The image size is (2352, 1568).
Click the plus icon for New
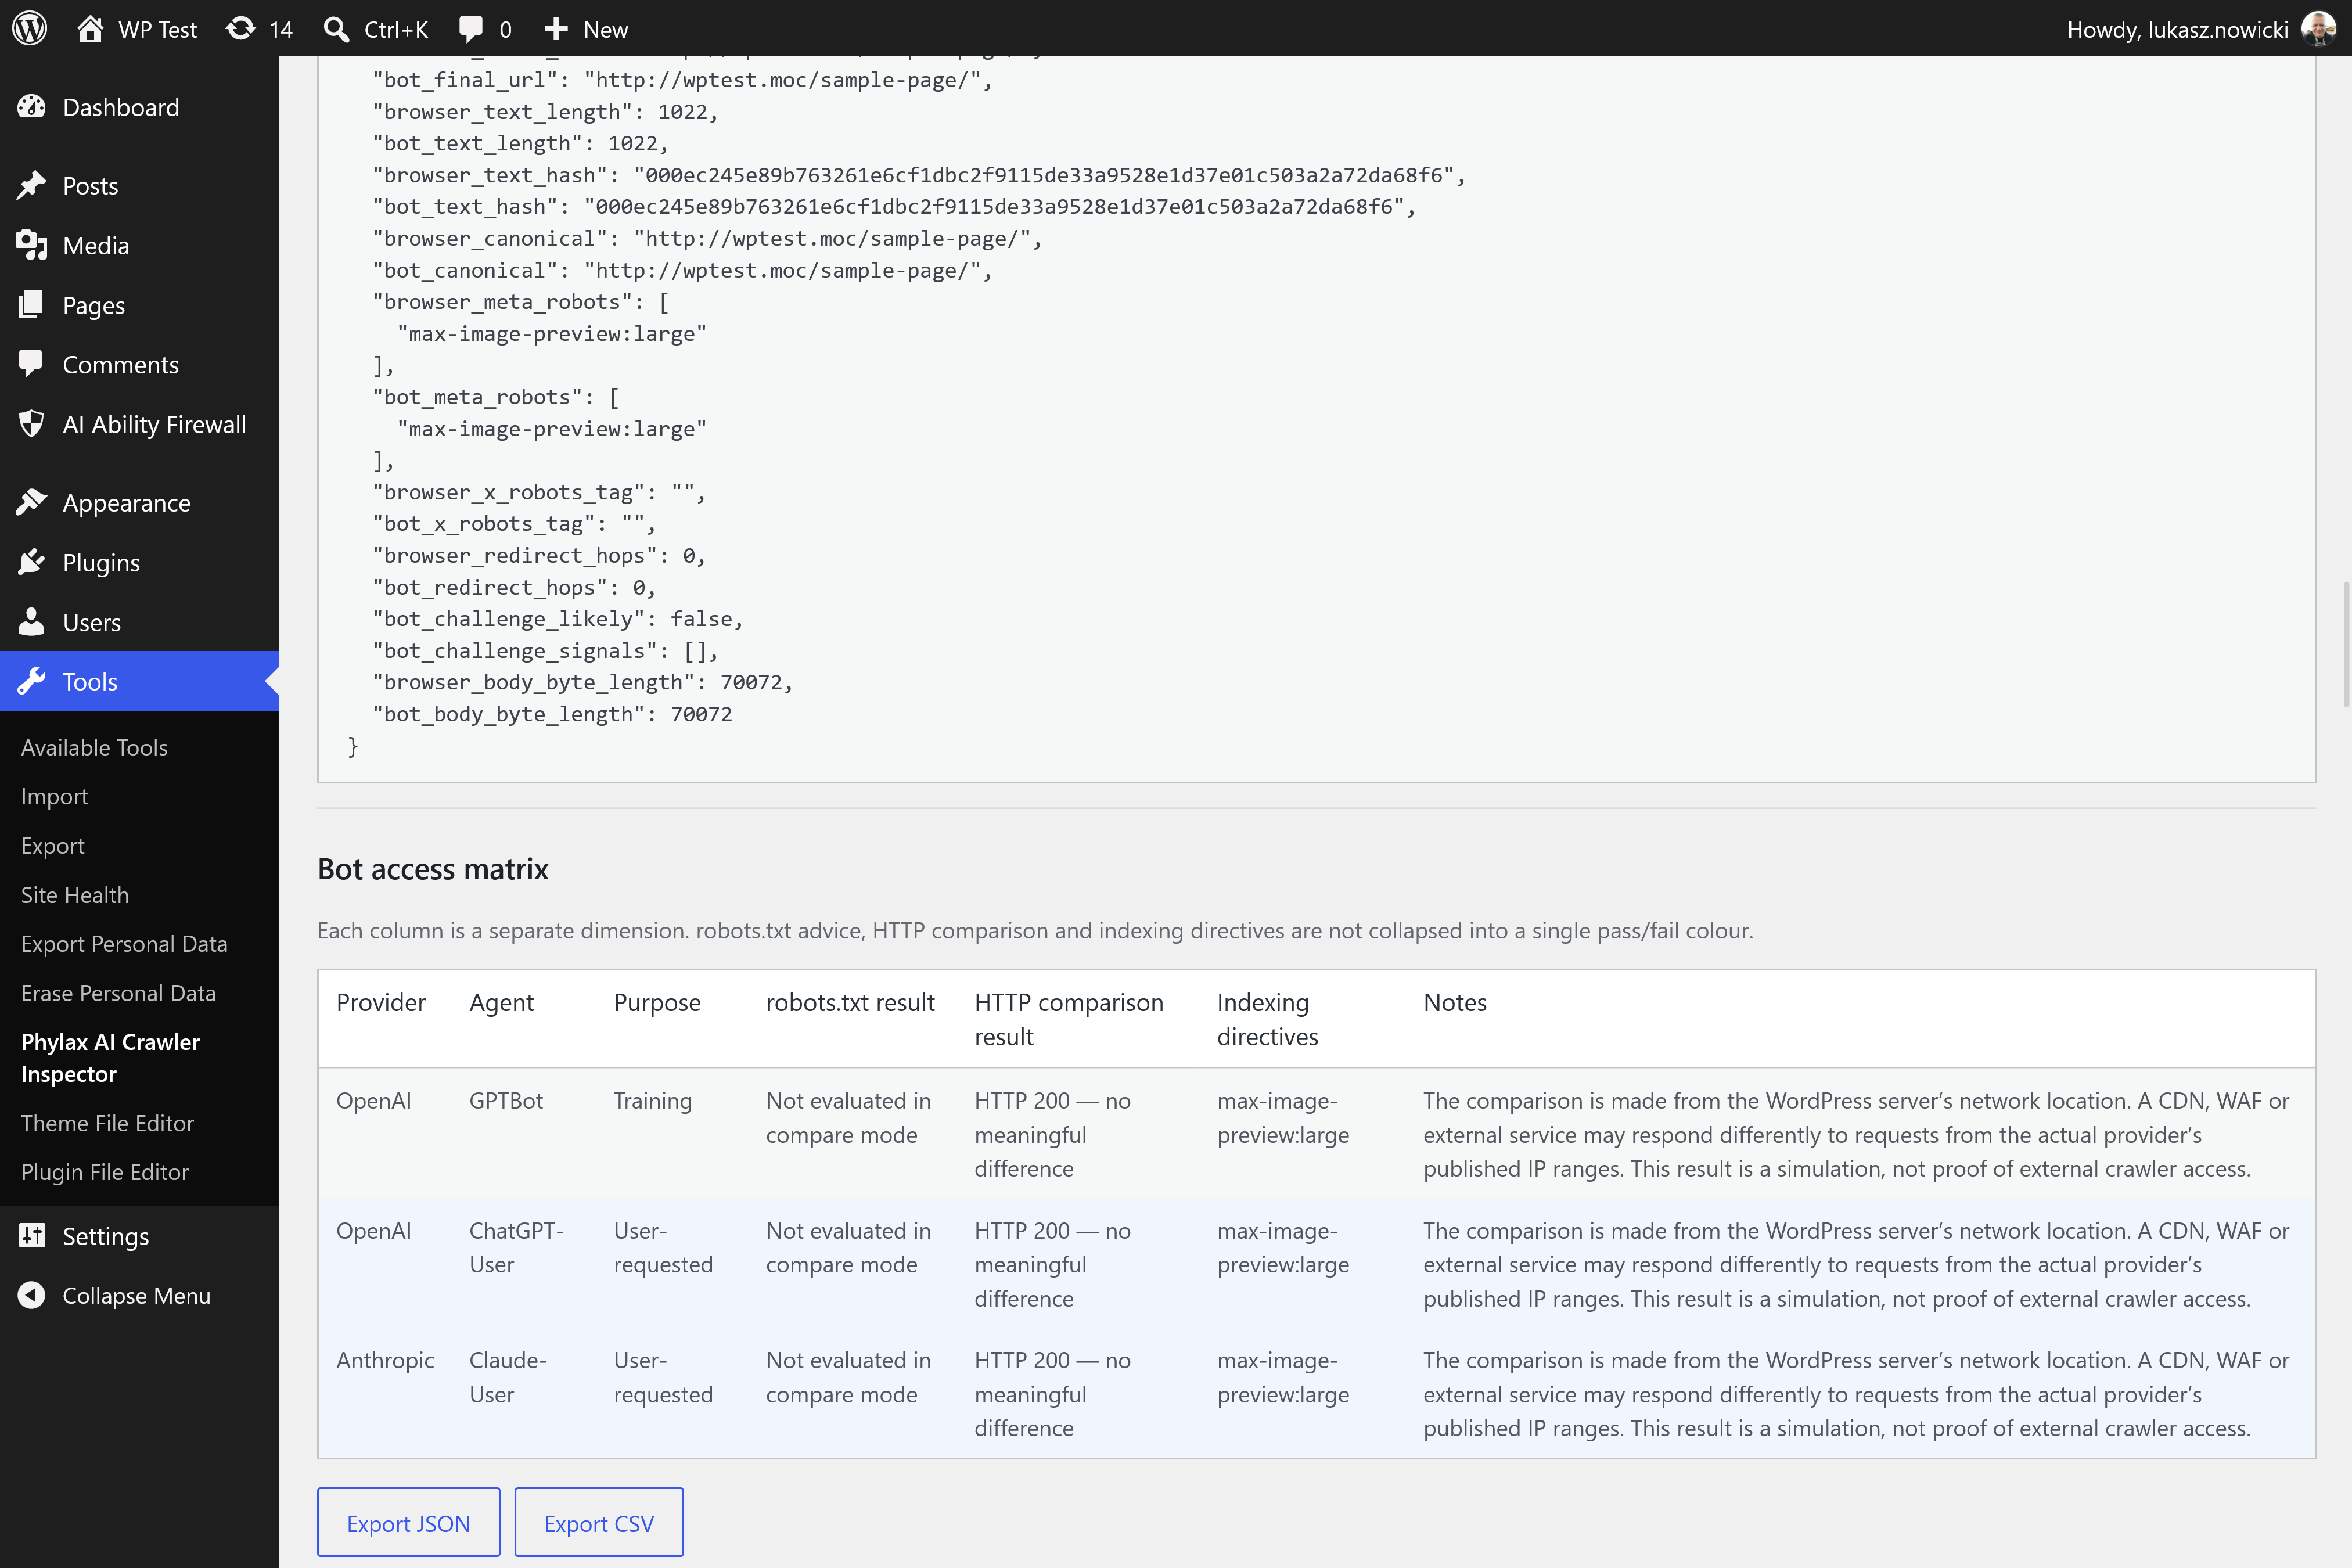[x=556, y=29]
